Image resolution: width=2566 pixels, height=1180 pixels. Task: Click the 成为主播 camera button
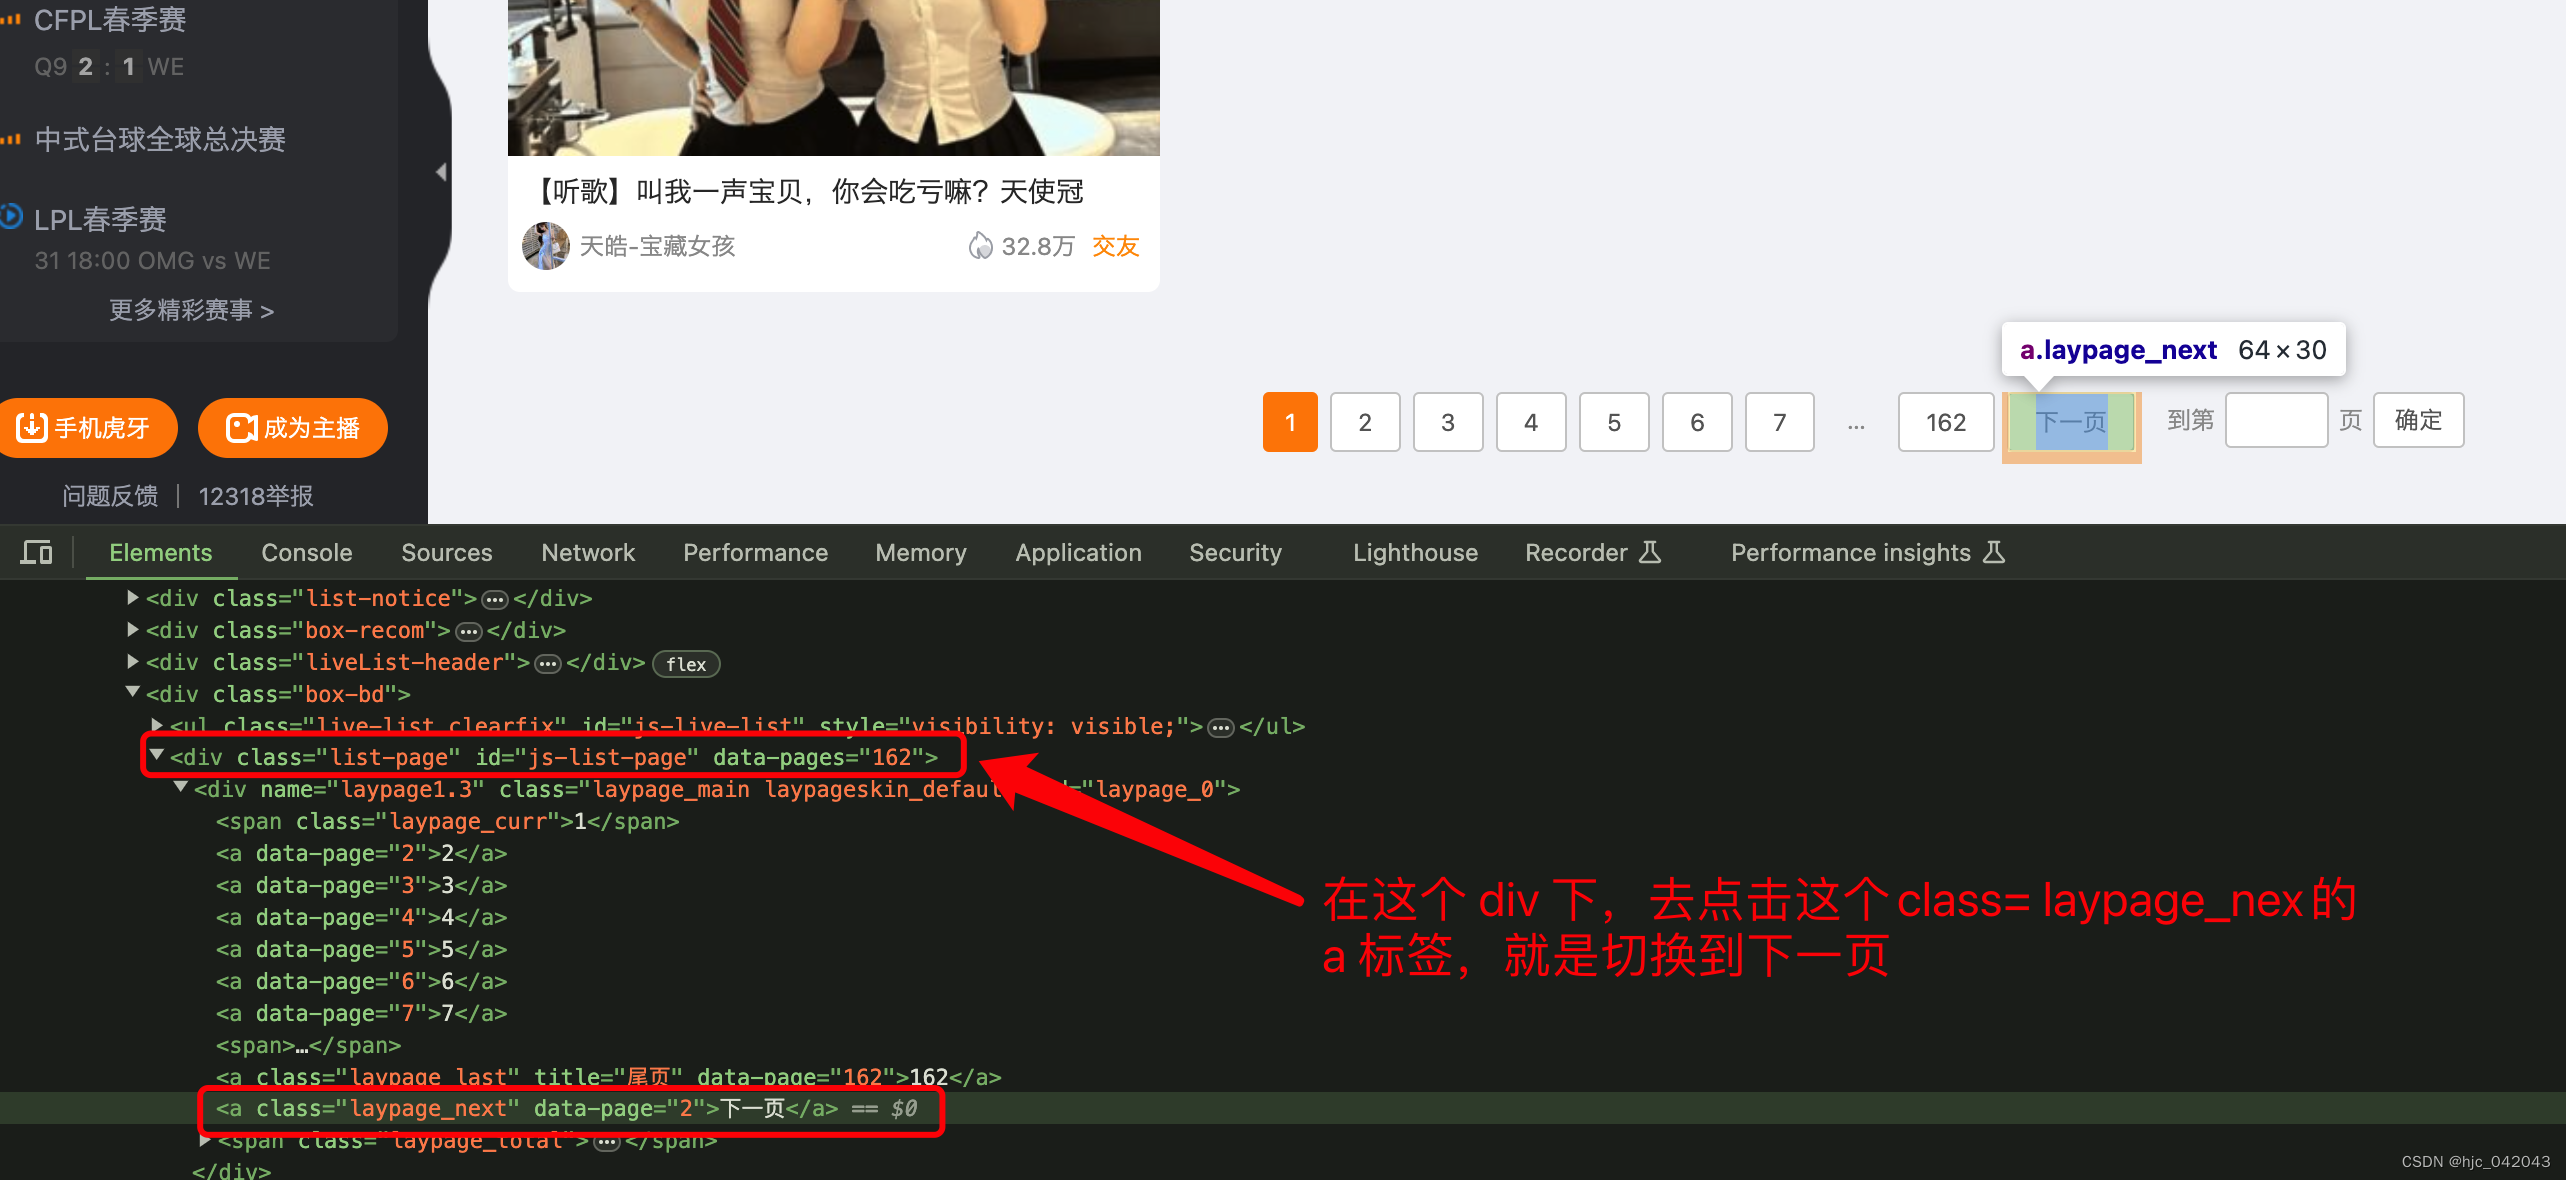(293, 428)
